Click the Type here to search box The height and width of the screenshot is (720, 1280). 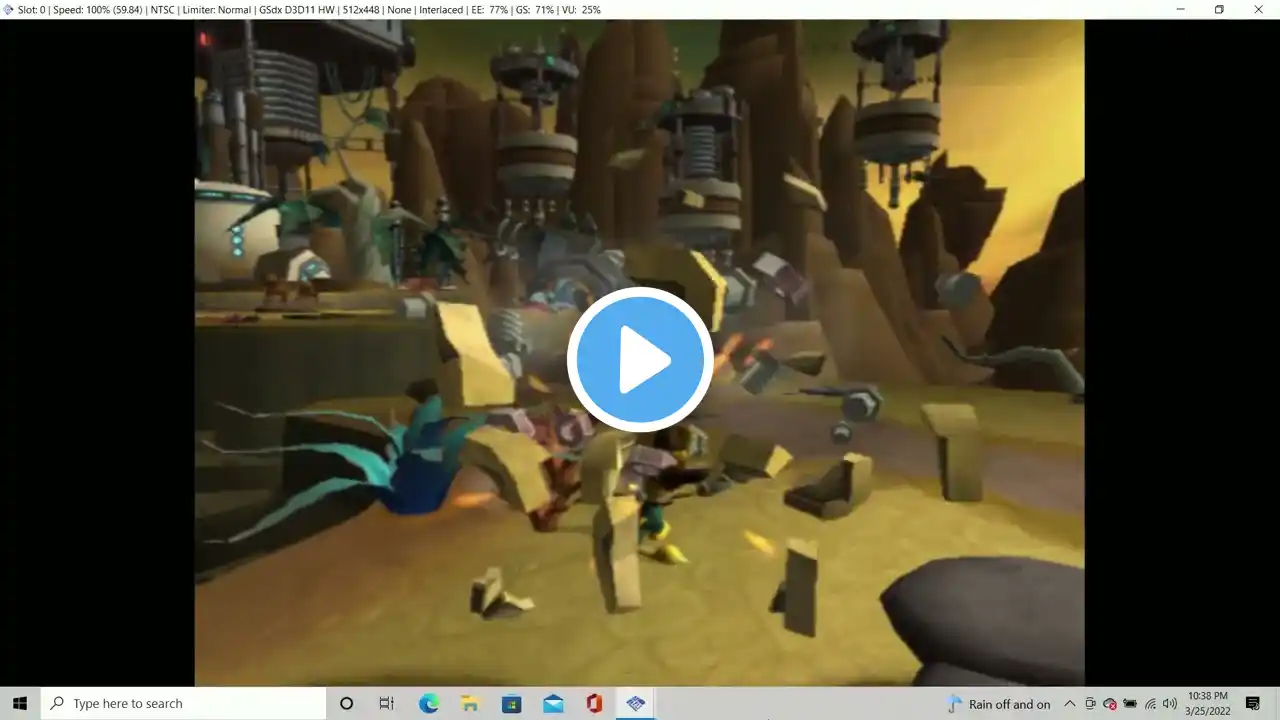[x=184, y=704]
